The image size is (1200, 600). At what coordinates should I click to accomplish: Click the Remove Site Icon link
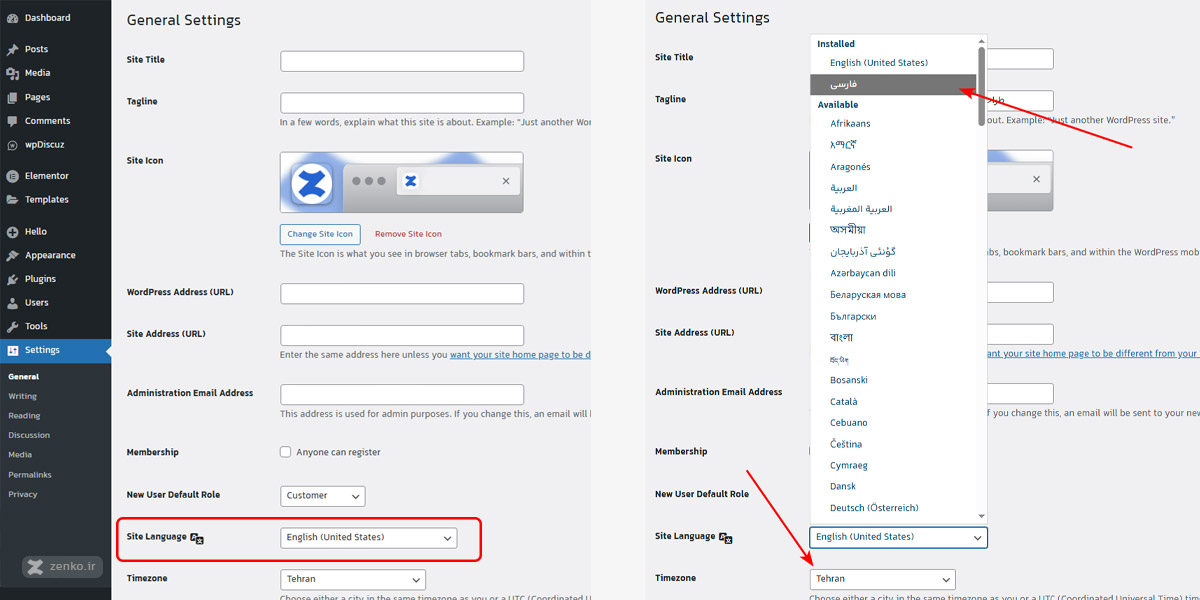tap(408, 234)
